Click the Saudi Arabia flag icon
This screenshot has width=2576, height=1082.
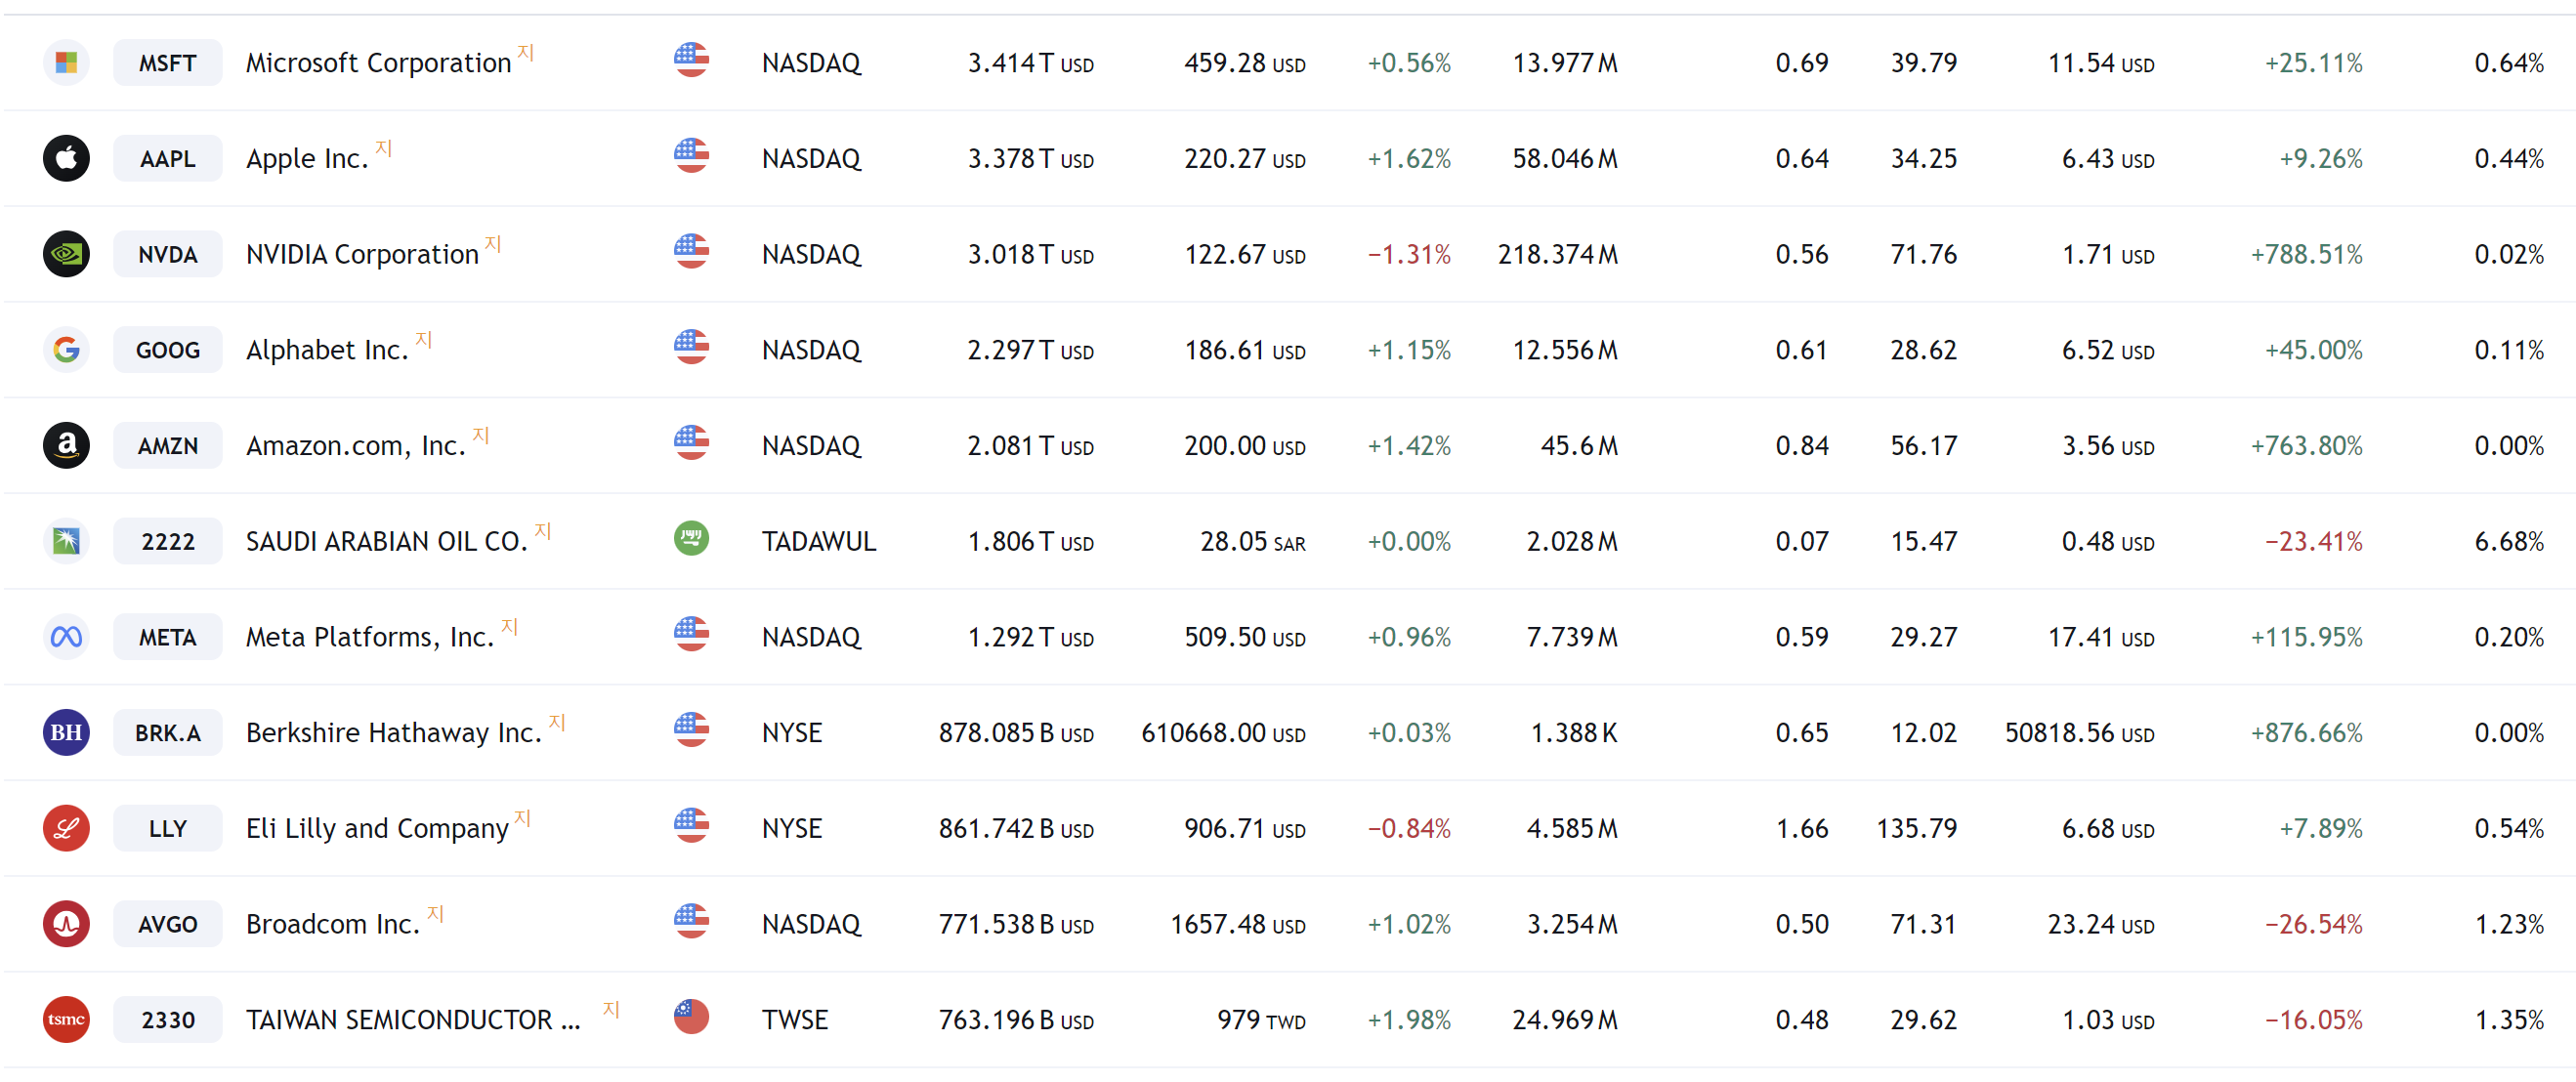pos(691,539)
